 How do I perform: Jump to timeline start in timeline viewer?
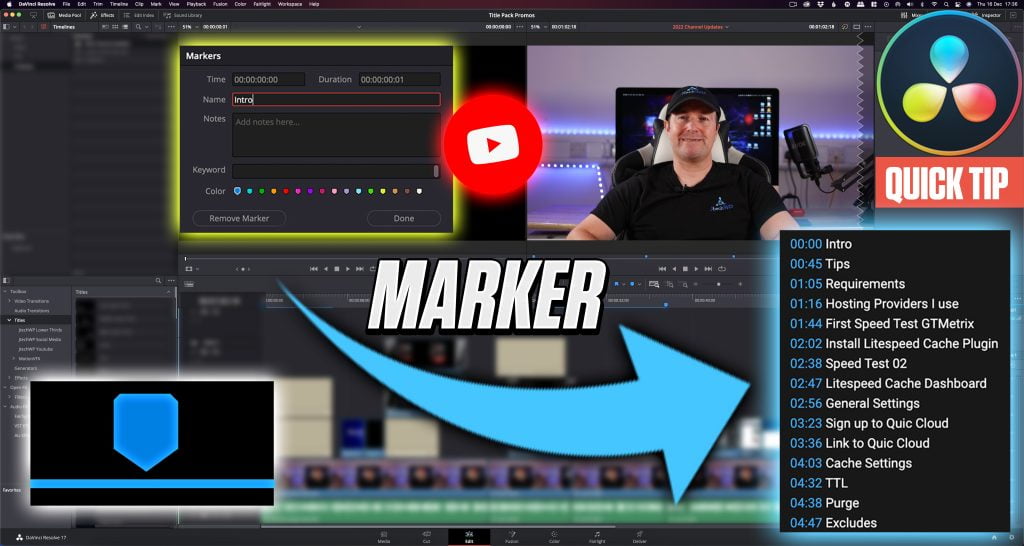[x=662, y=268]
